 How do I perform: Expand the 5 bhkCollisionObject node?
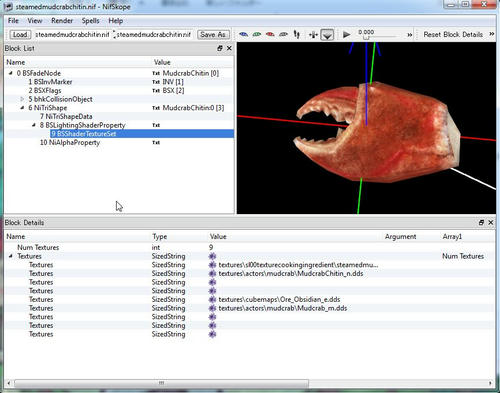coord(22,99)
